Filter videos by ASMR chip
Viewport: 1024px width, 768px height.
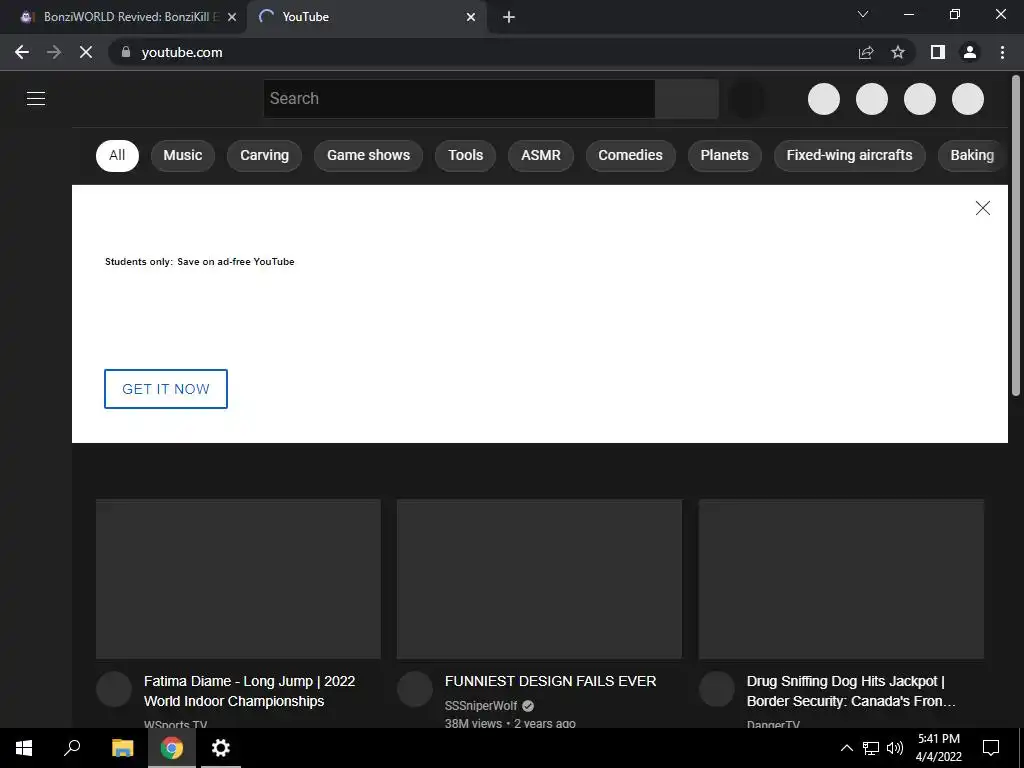(x=541, y=155)
